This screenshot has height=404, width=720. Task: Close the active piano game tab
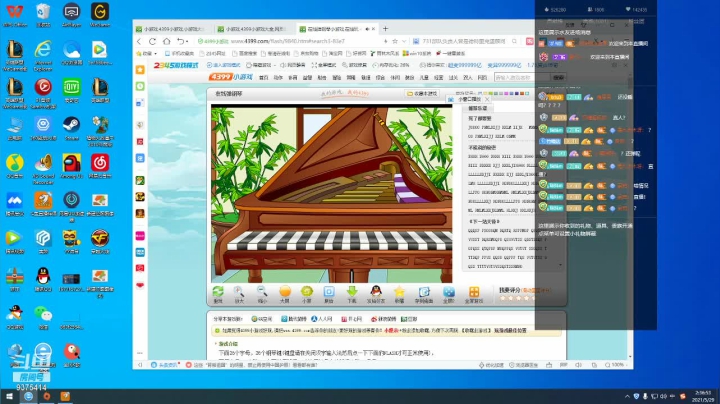pyautogui.click(x=373, y=29)
